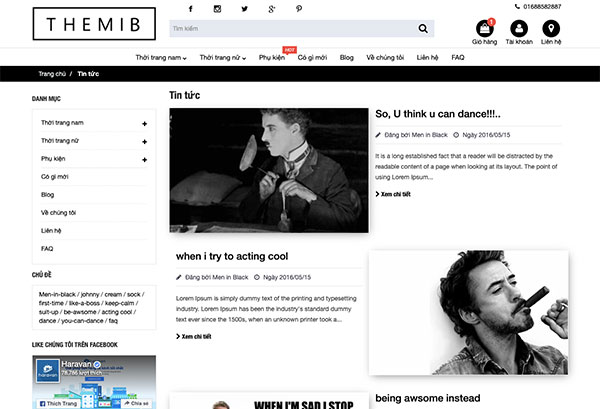The width and height of the screenshot is (600, 409).
Task: Expand plus next to sidebar Thời trang nam
Action: [144, 124]
